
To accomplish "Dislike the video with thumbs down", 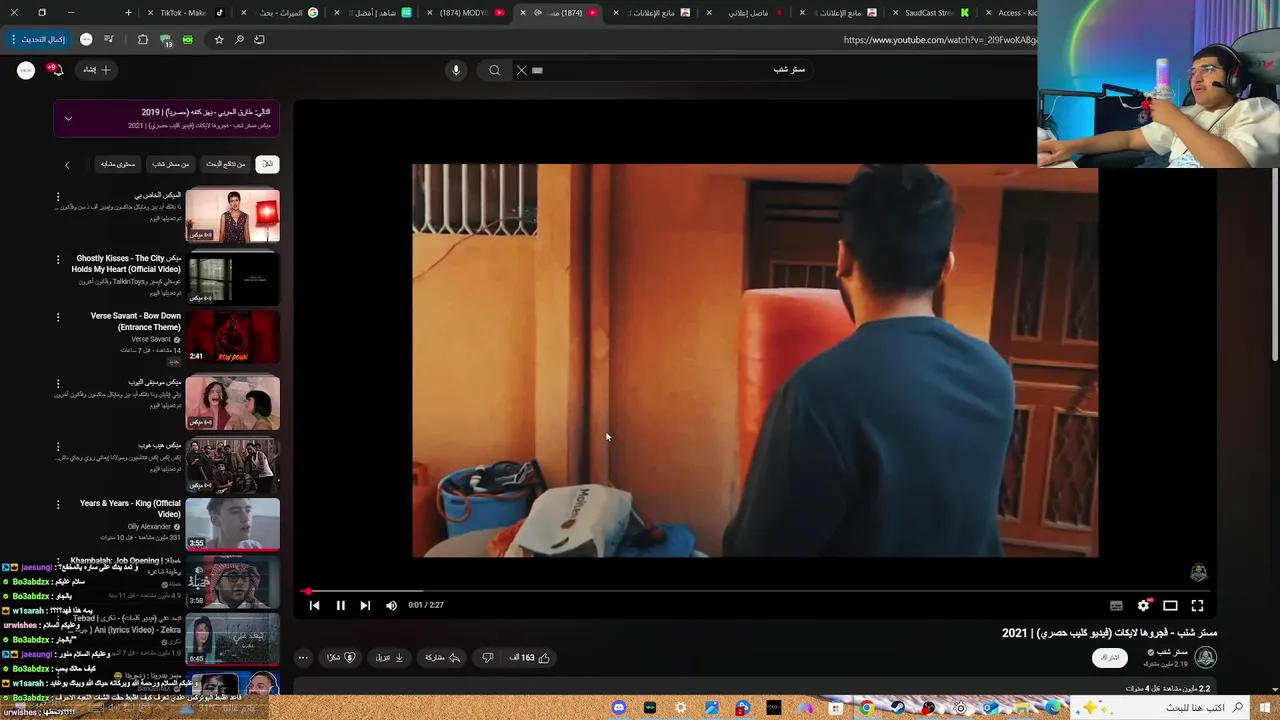I will click(488, 657).
